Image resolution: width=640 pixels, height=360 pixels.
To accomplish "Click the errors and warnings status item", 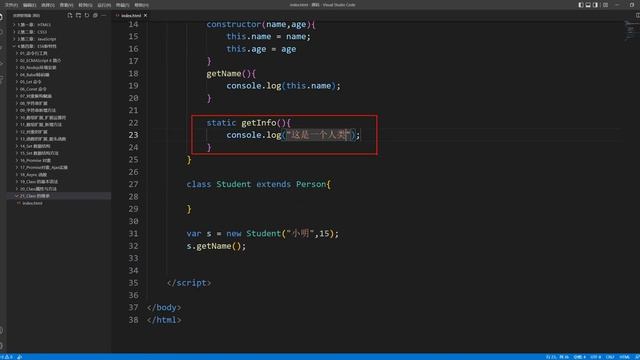I will [x=7, y=357].
